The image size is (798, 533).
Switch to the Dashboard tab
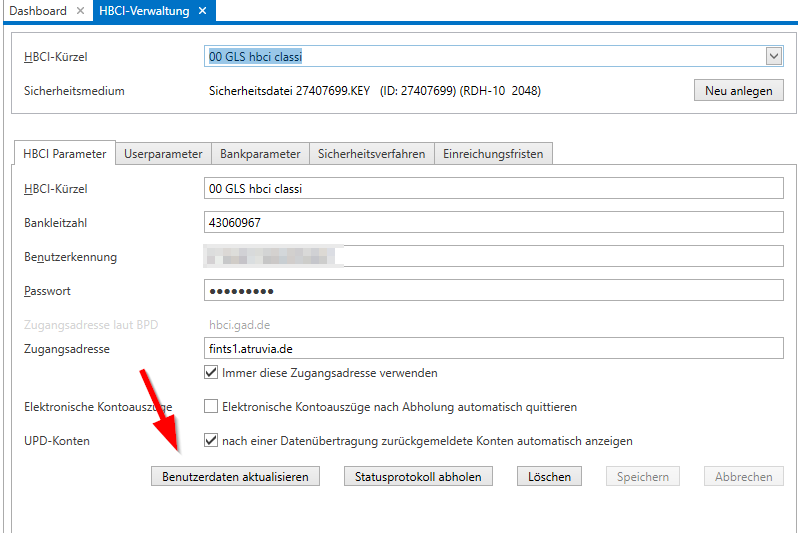pos(37,11)
